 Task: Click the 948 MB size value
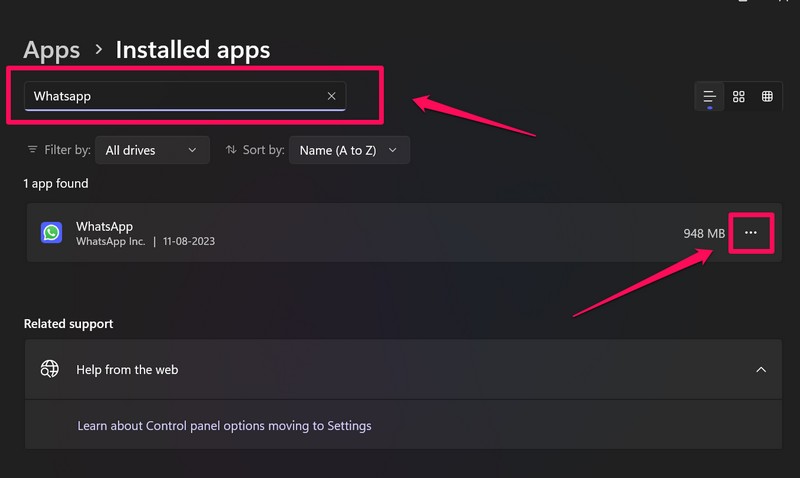coord(704,233)
